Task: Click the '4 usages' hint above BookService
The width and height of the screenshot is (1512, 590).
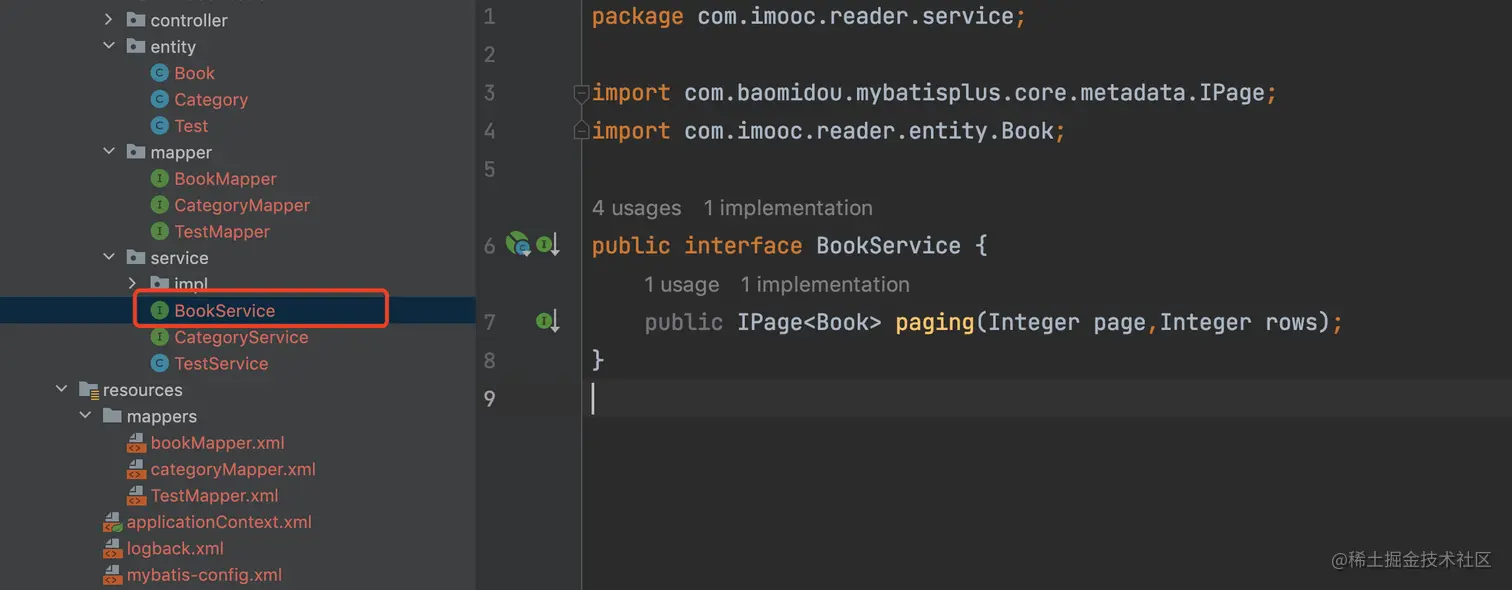Action: click(x=636, y=208)
